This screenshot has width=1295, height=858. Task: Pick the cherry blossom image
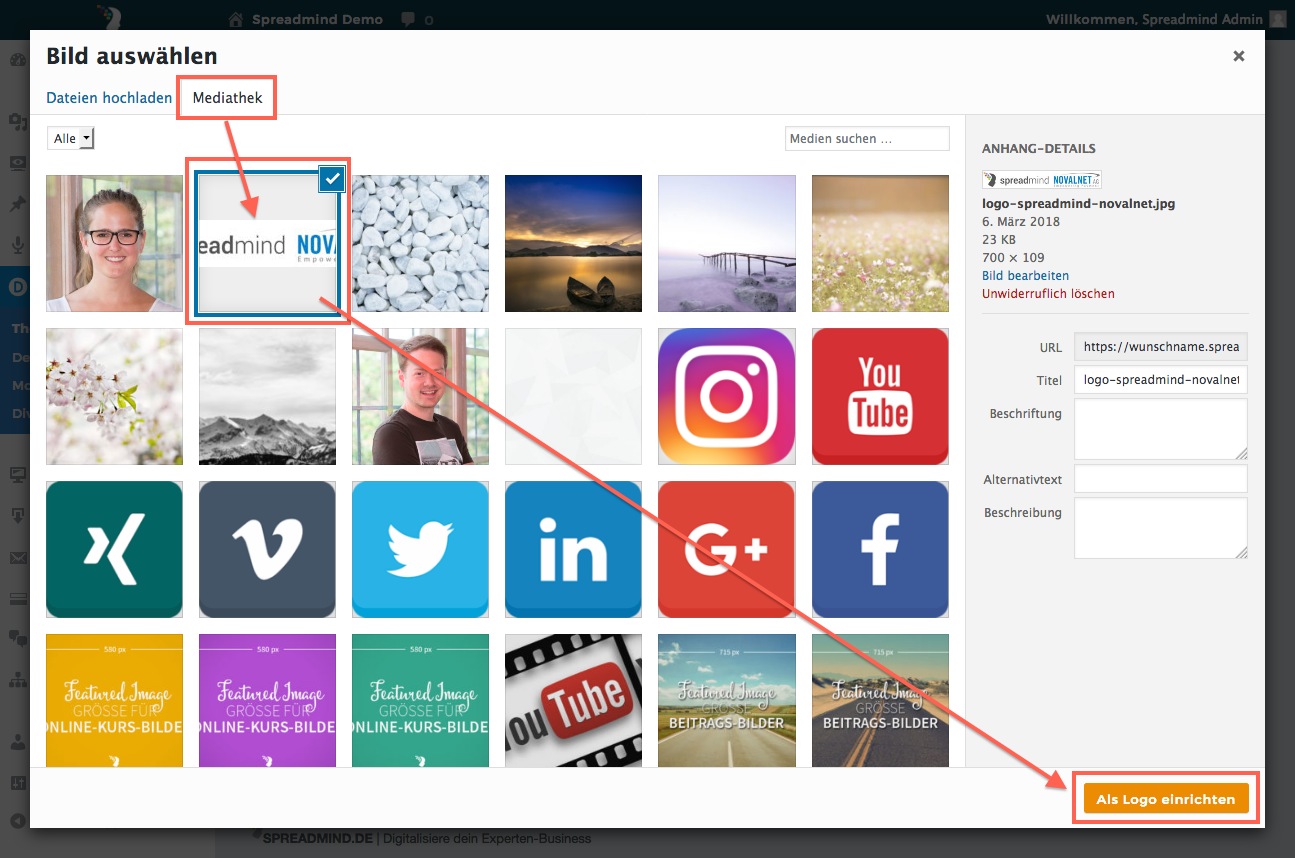tap(115, 397)
